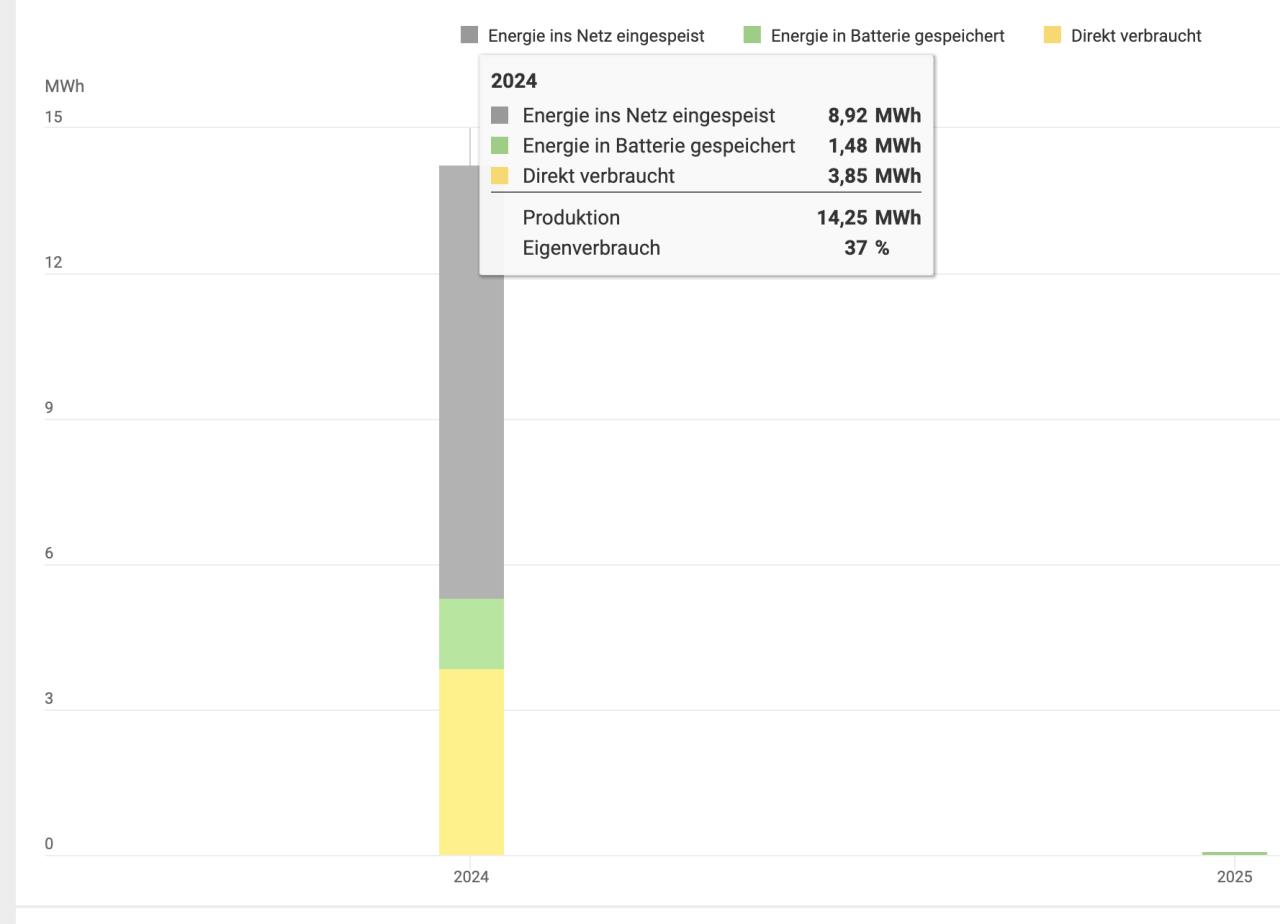Click the 8,92 MWh value in the tooltip
The height and width of the screenshot is (924, 1280).
click(x=874, y=116)
